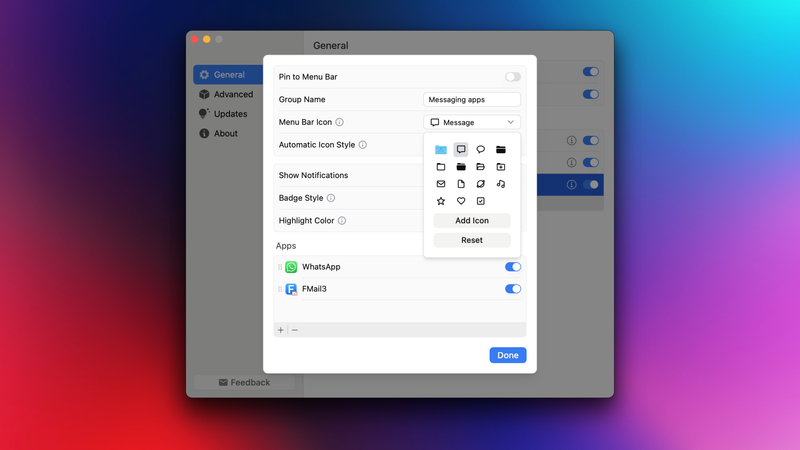Select the open folder outline icon
800x450 pixels.
(x=481, y=167)
